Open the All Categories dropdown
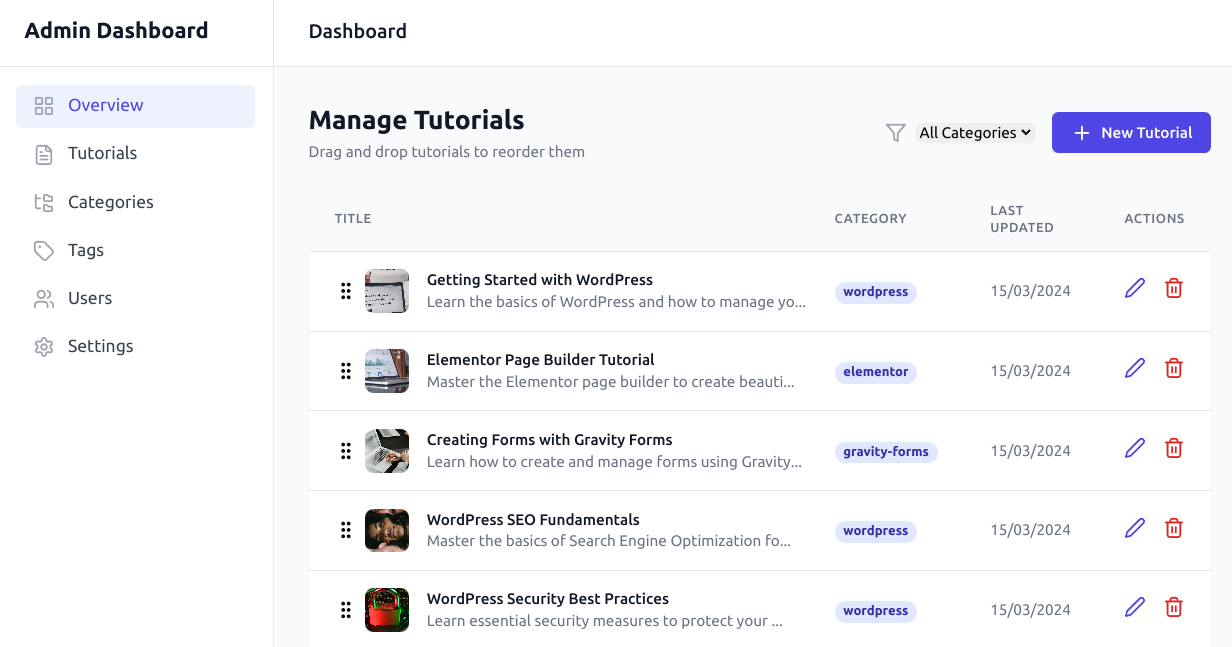Screen dimensions: 1232x647 974,133
